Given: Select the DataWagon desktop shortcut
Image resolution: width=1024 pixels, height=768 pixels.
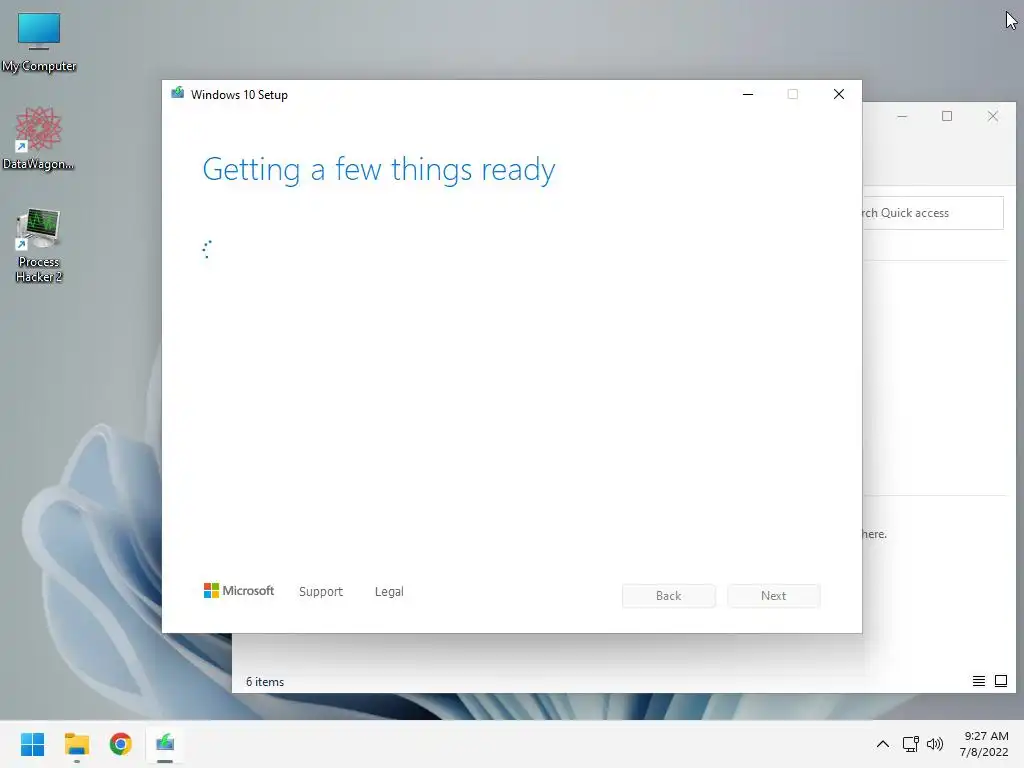Looking at the screenshot, I should click(x=39, y=138).
